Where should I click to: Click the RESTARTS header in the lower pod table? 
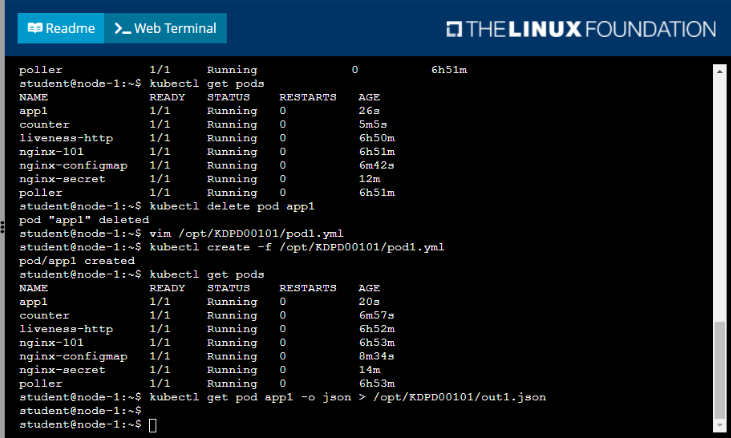(x=308, y=287)
